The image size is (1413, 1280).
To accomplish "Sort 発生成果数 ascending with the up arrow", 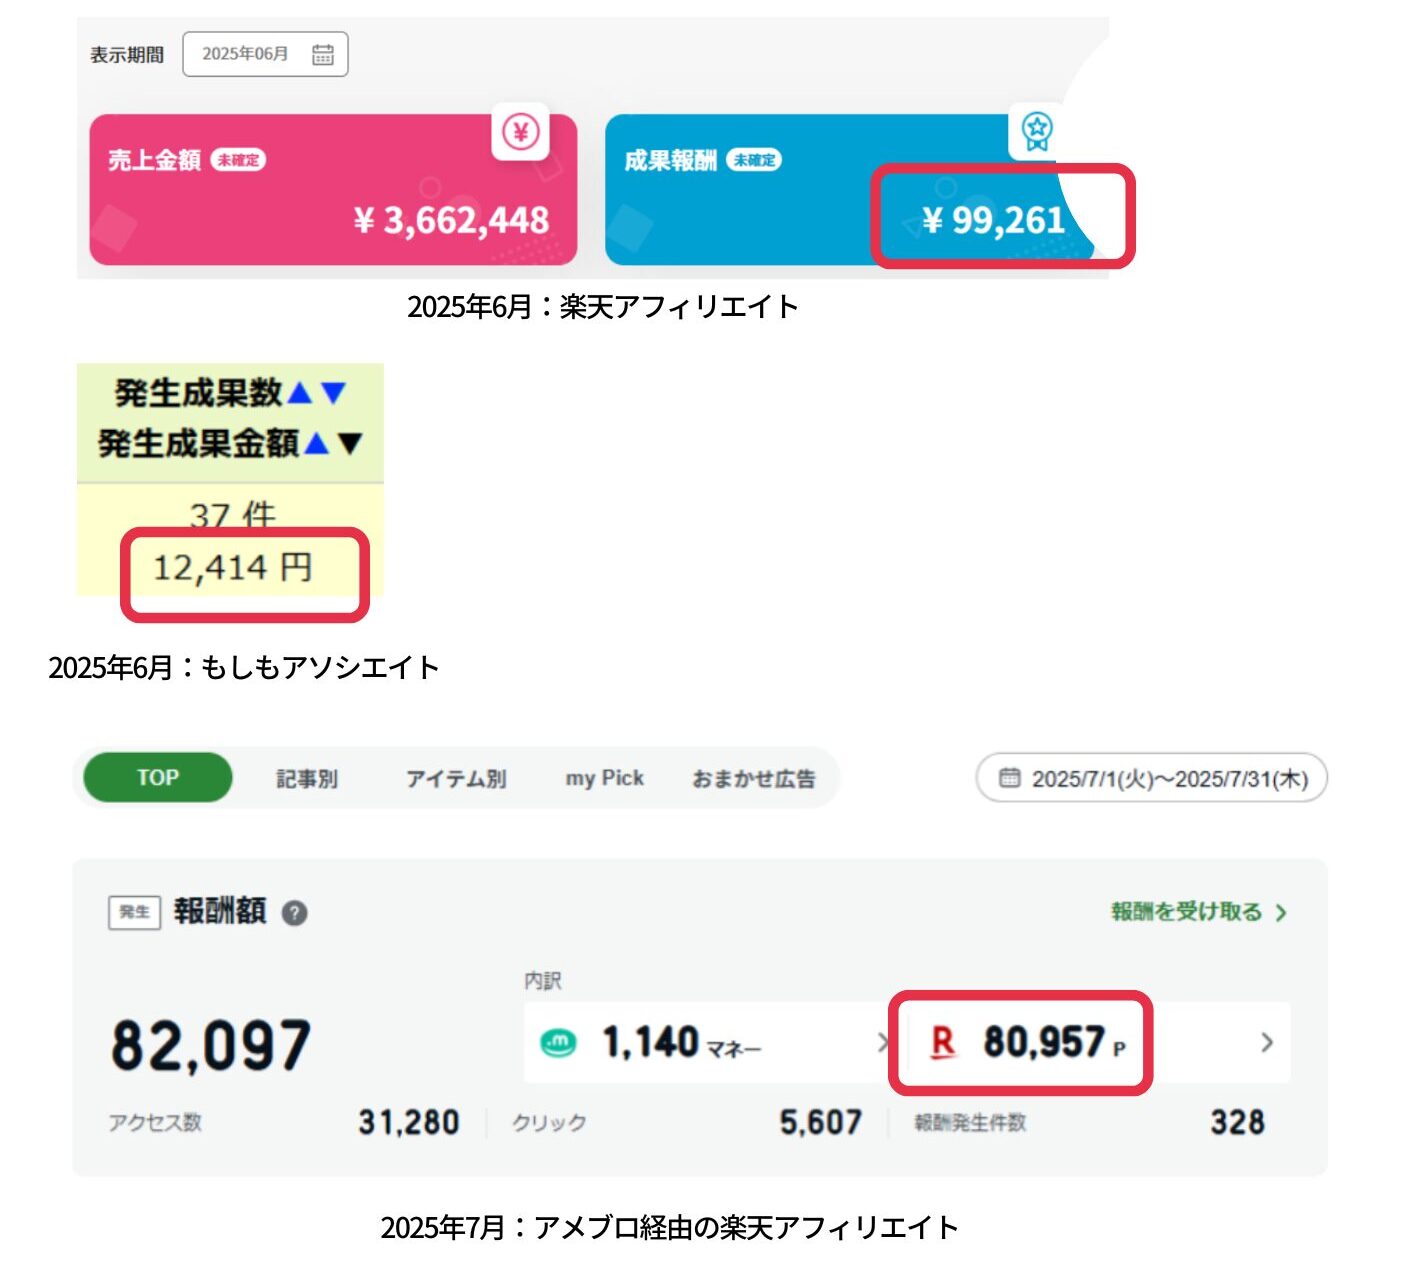I will pos(300,393).
